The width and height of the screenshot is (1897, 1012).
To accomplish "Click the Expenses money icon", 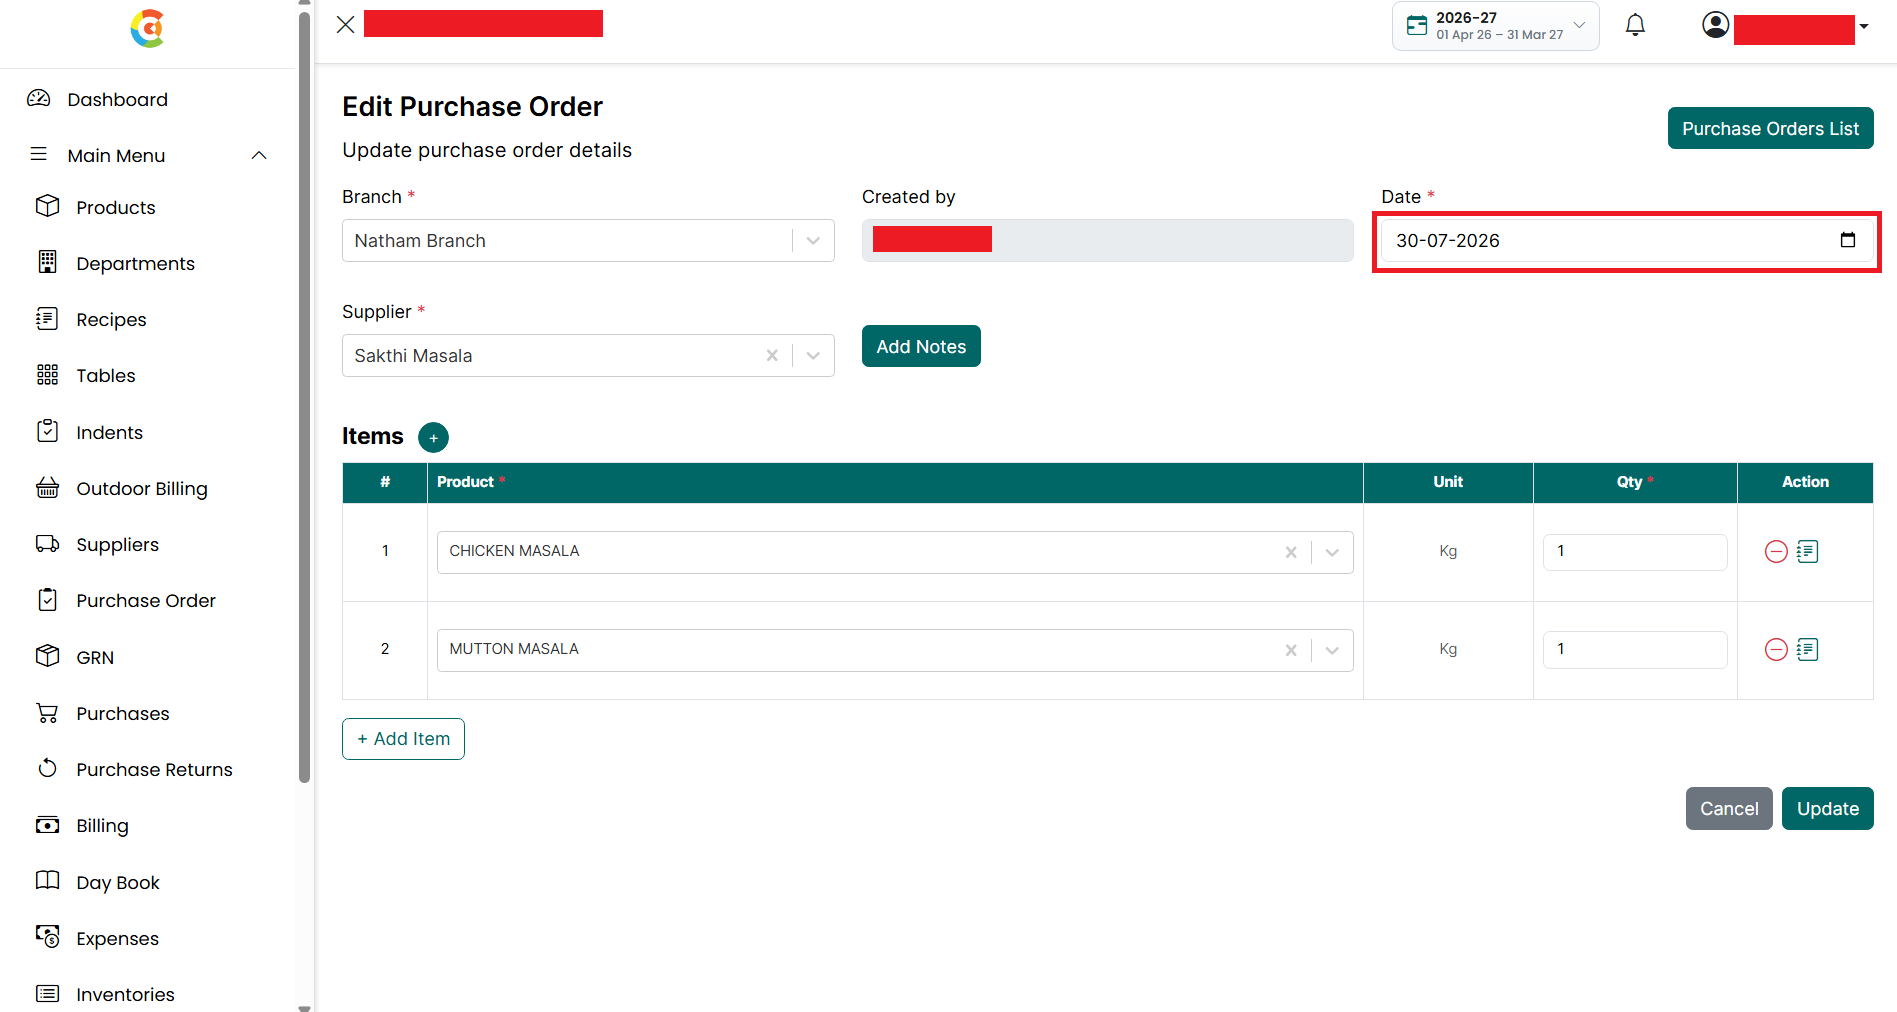I will click(x=47, y=937).
